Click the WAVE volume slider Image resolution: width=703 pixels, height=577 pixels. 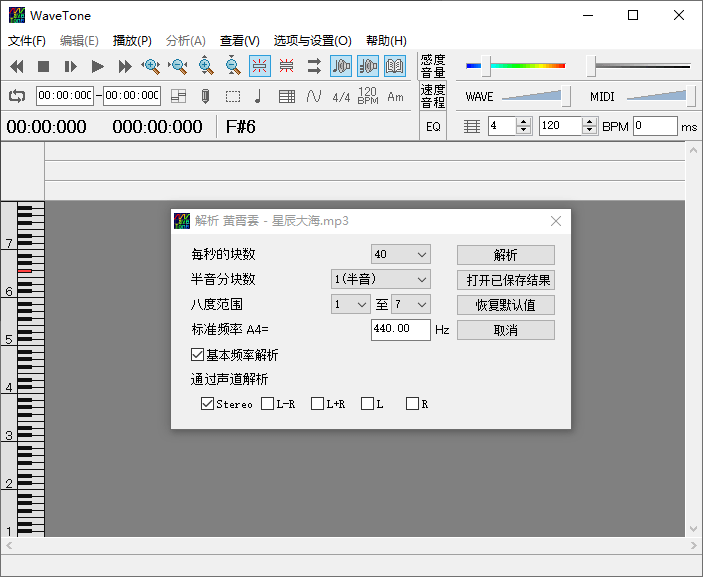534,96
